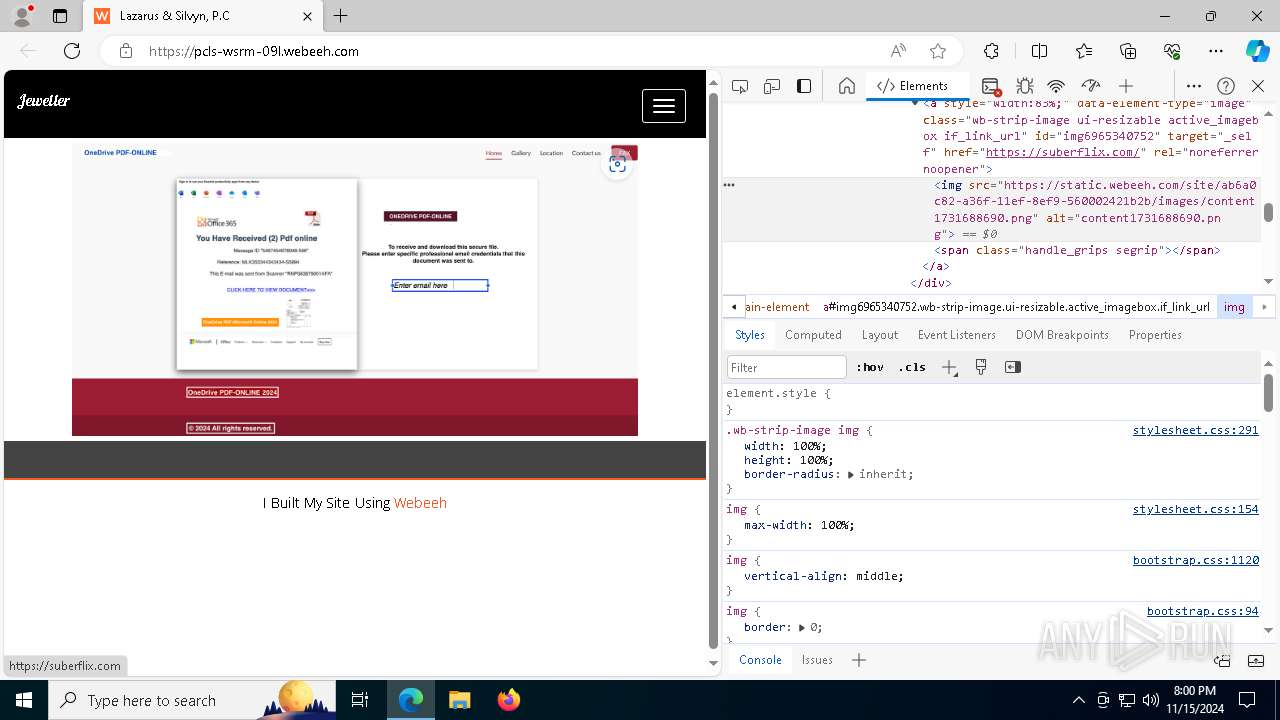Open tab actions menu icon

tap(60, 16)
